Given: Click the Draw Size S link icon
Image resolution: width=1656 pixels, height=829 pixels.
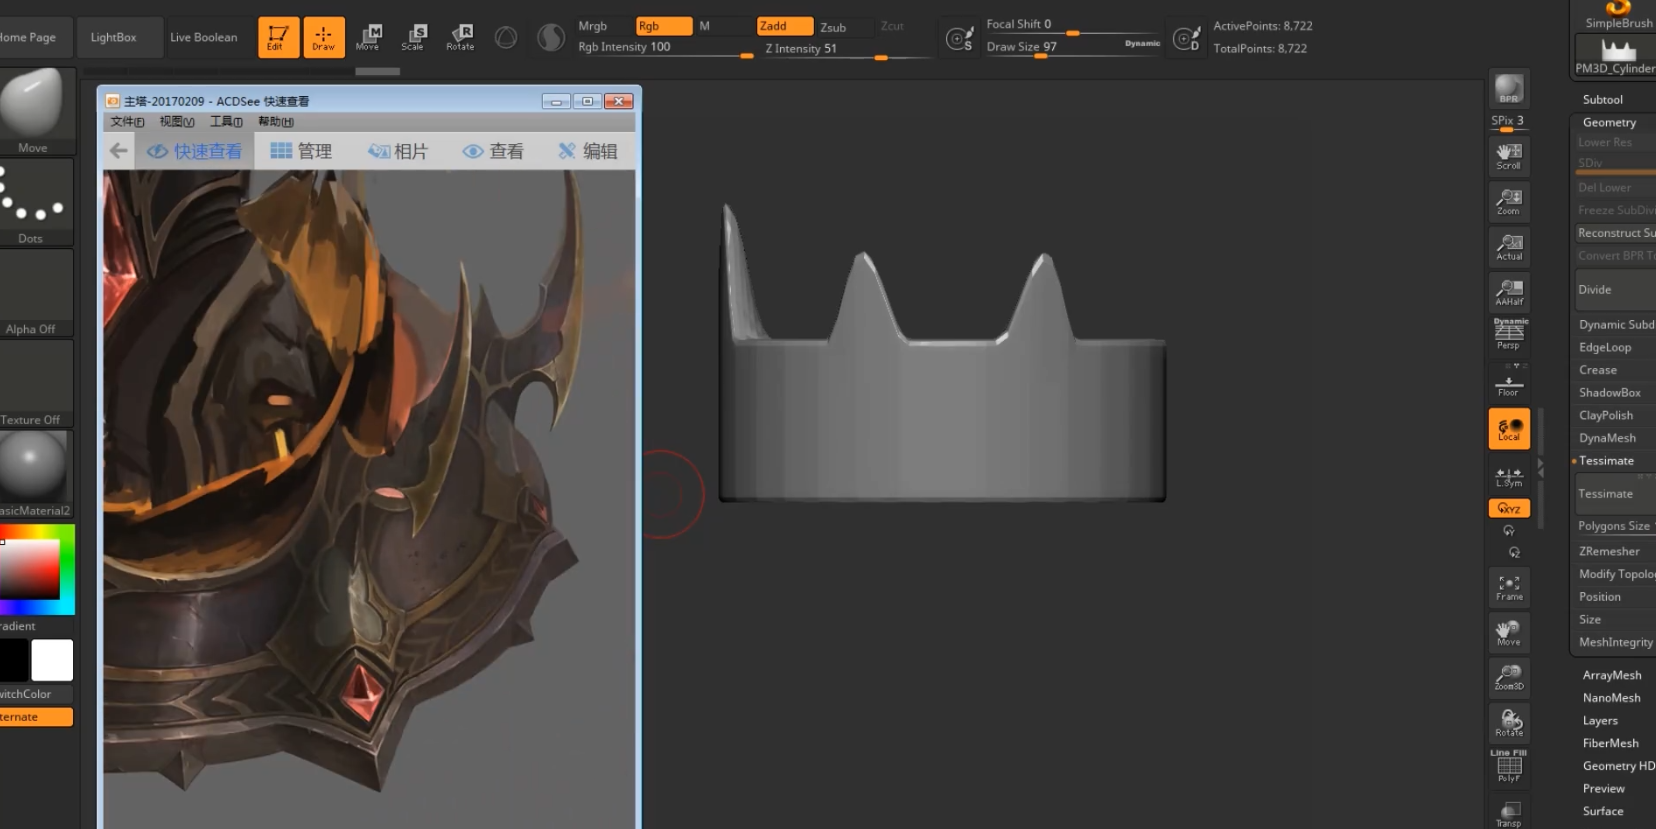Looking at the screenshot, I should tap(960, 38).
